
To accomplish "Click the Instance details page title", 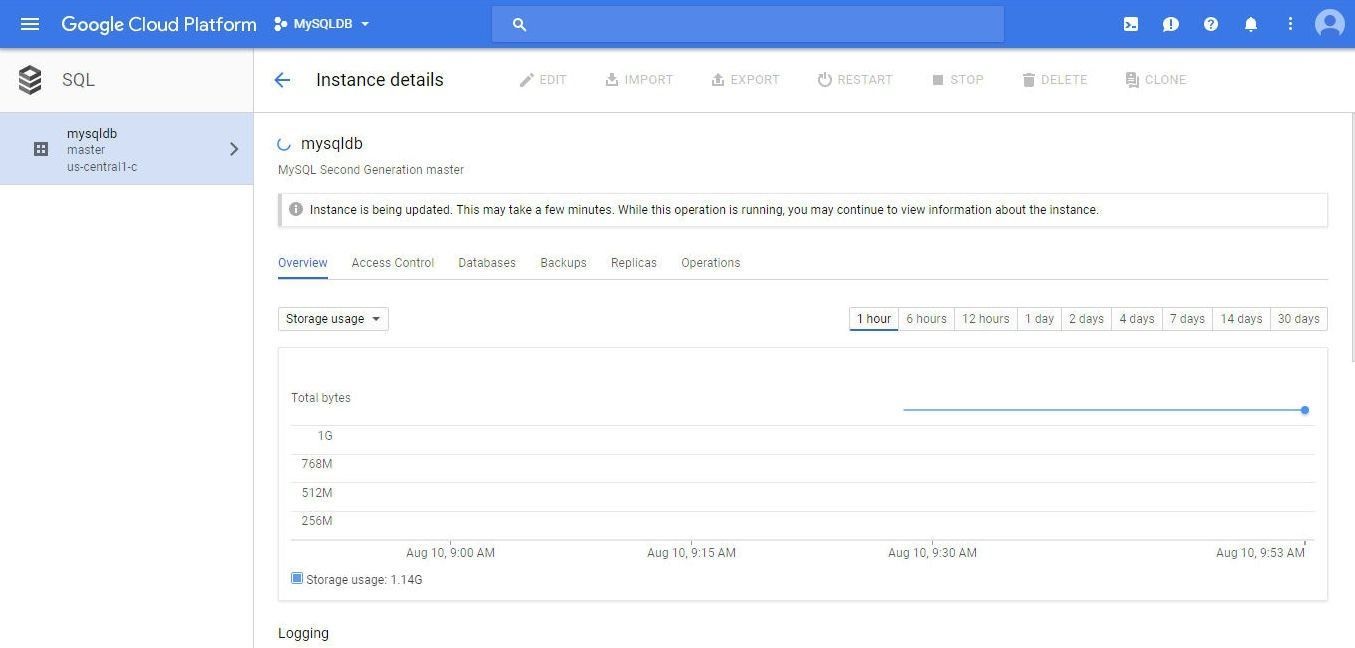I will pos(380,80).
